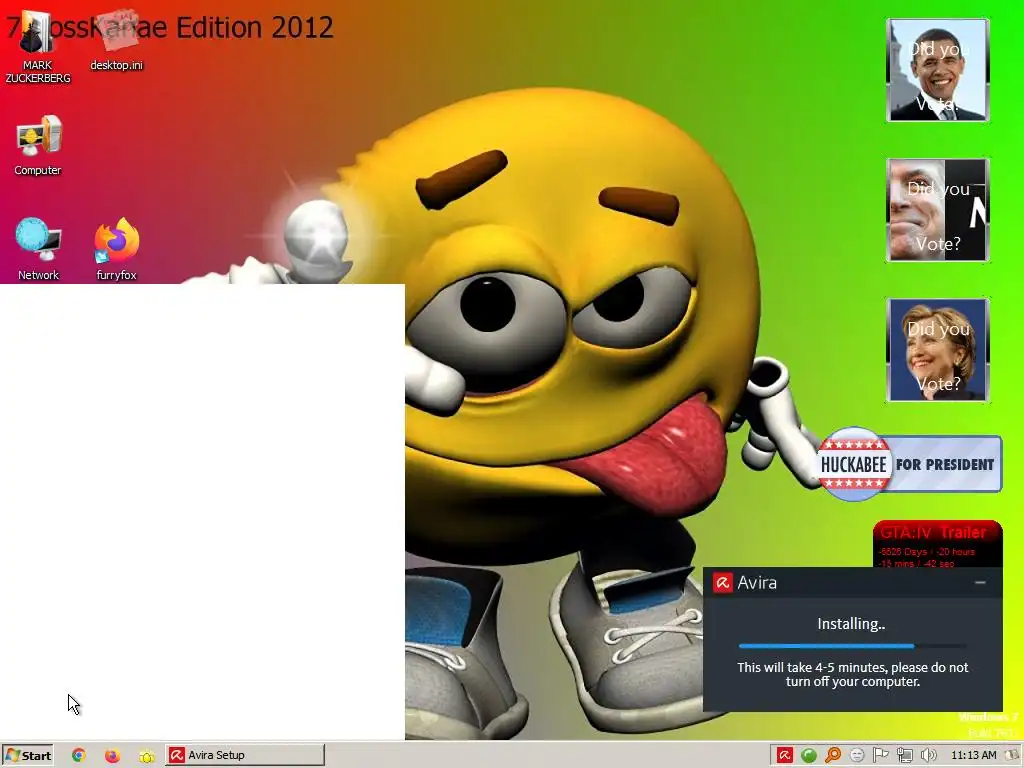Image resolution: width=1024 pixels, height=768 pixels.
Task: Open the volume speaker tray icon
Action: click(928, 756)
